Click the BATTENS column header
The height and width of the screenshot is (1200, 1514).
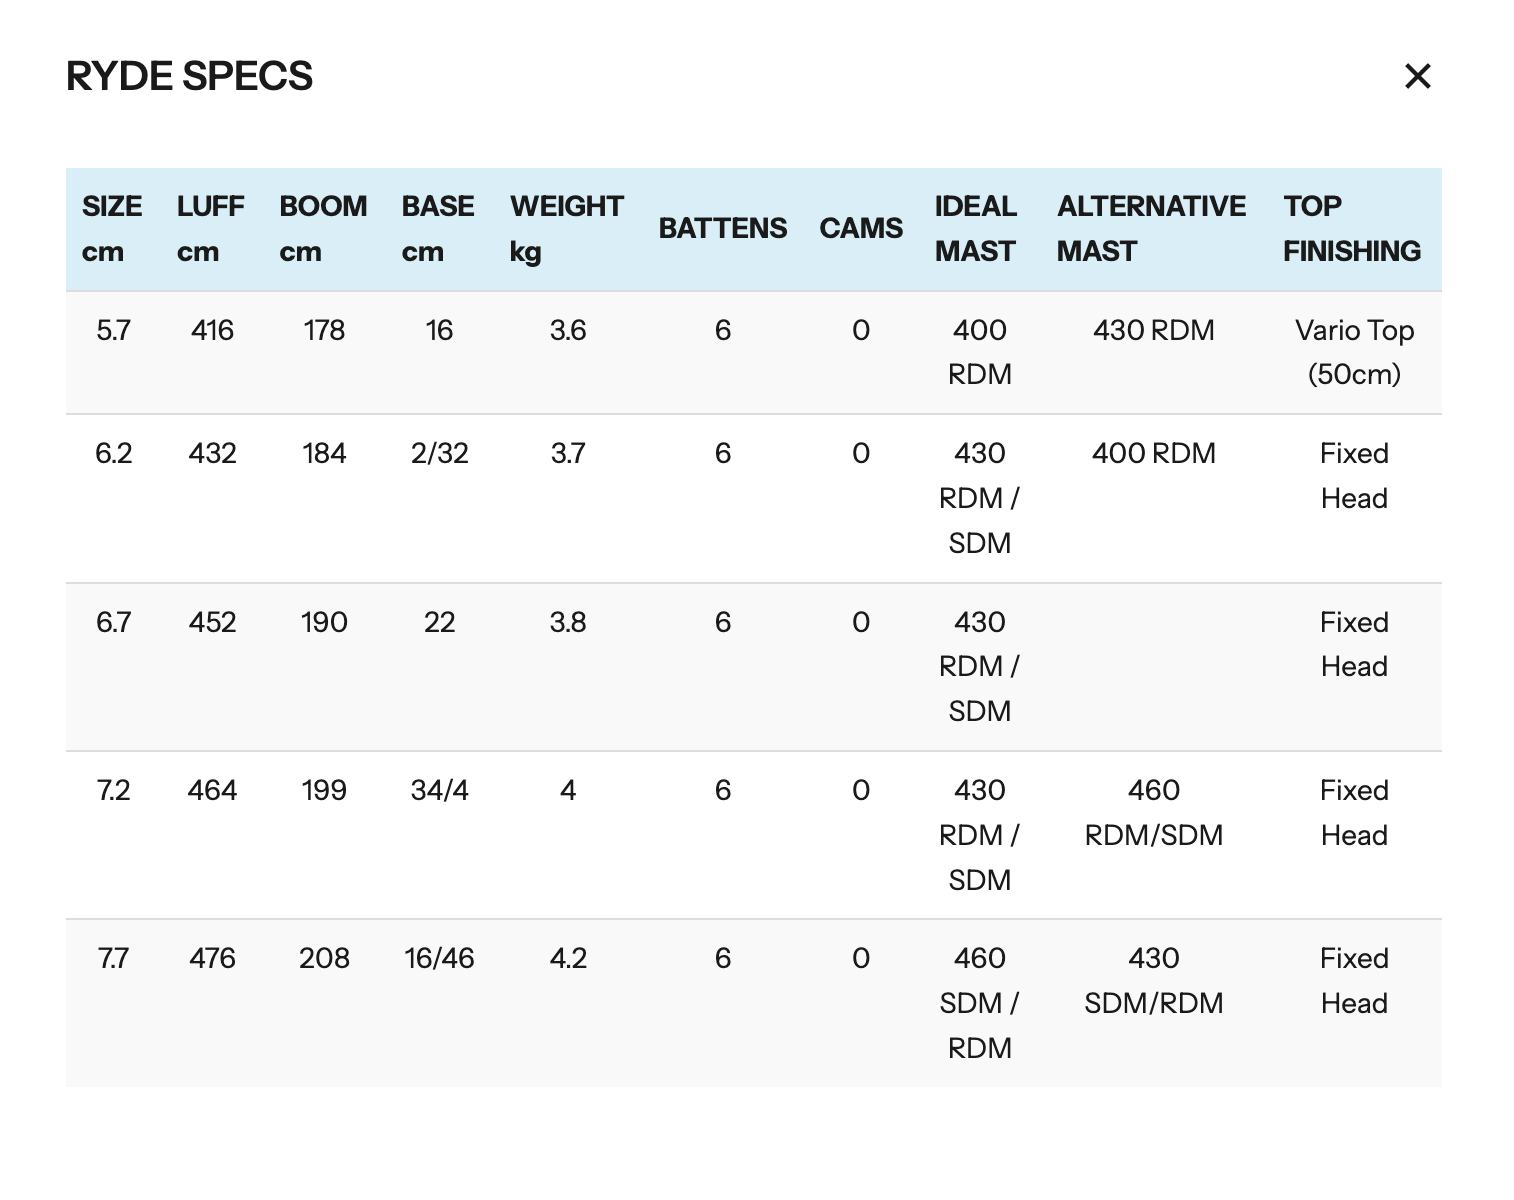pos(722,229)
